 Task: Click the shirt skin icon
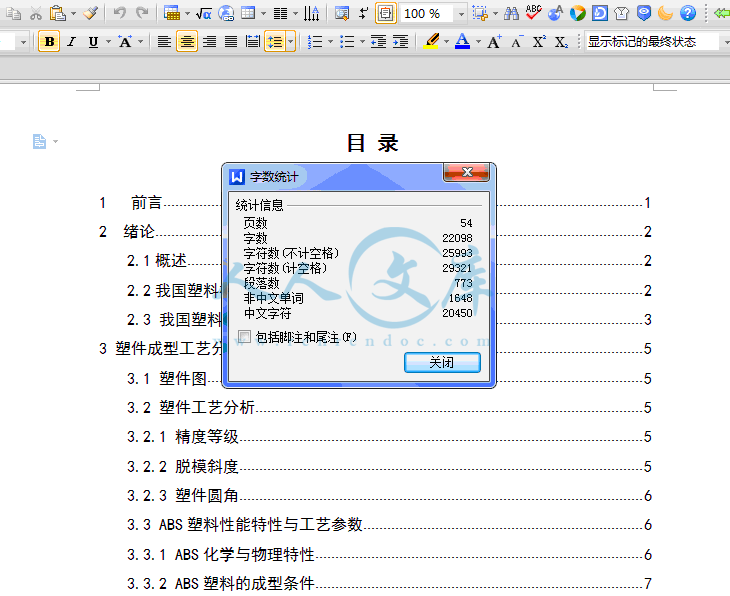point(622,13)
